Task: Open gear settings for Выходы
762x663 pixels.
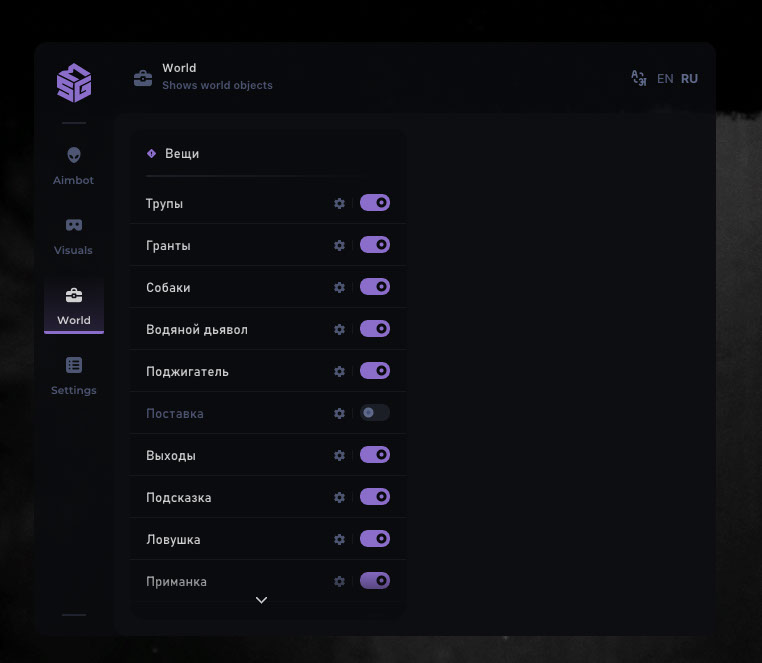Action: 339,455
